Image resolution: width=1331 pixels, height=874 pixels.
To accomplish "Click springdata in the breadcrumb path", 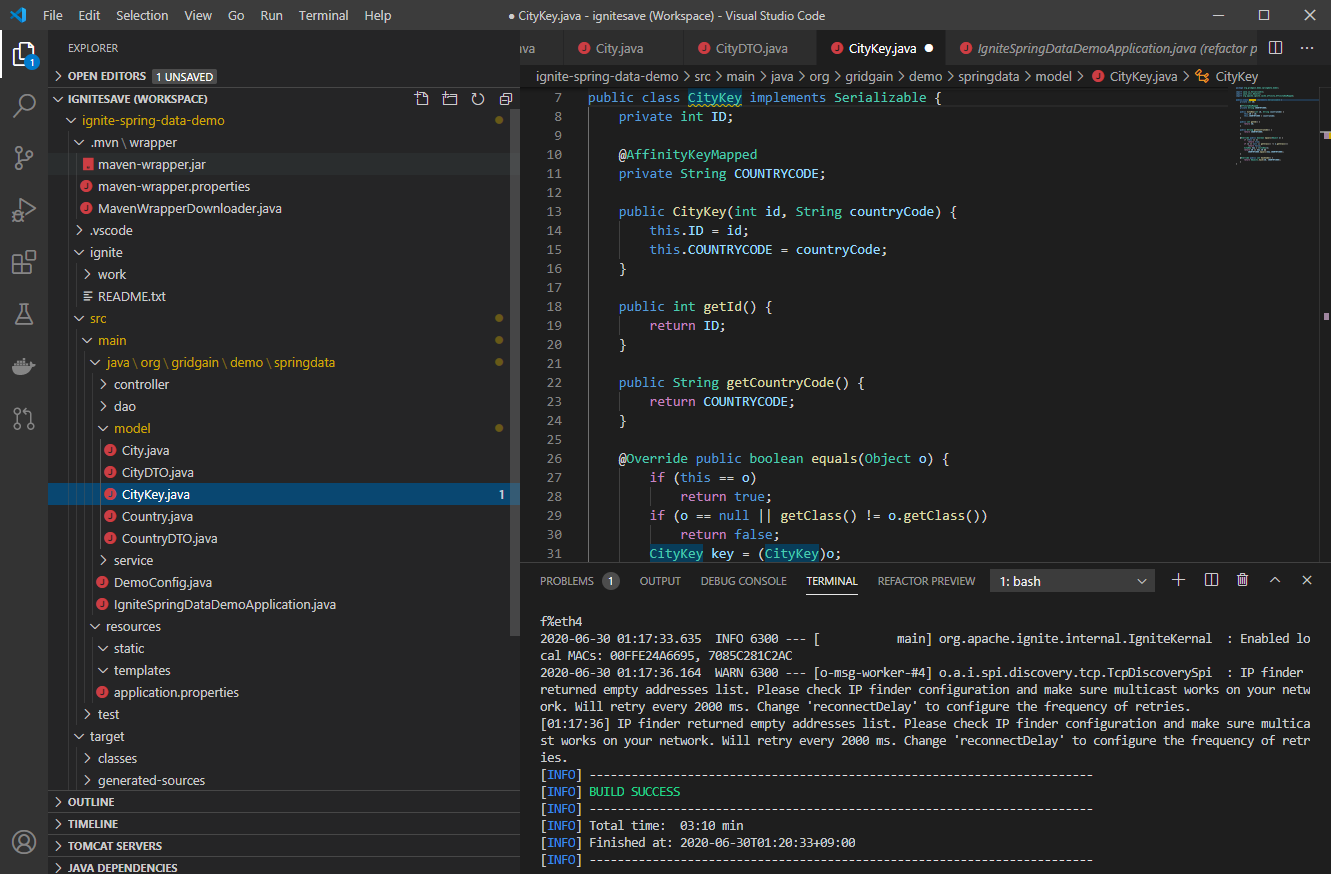I will (989, 76).
